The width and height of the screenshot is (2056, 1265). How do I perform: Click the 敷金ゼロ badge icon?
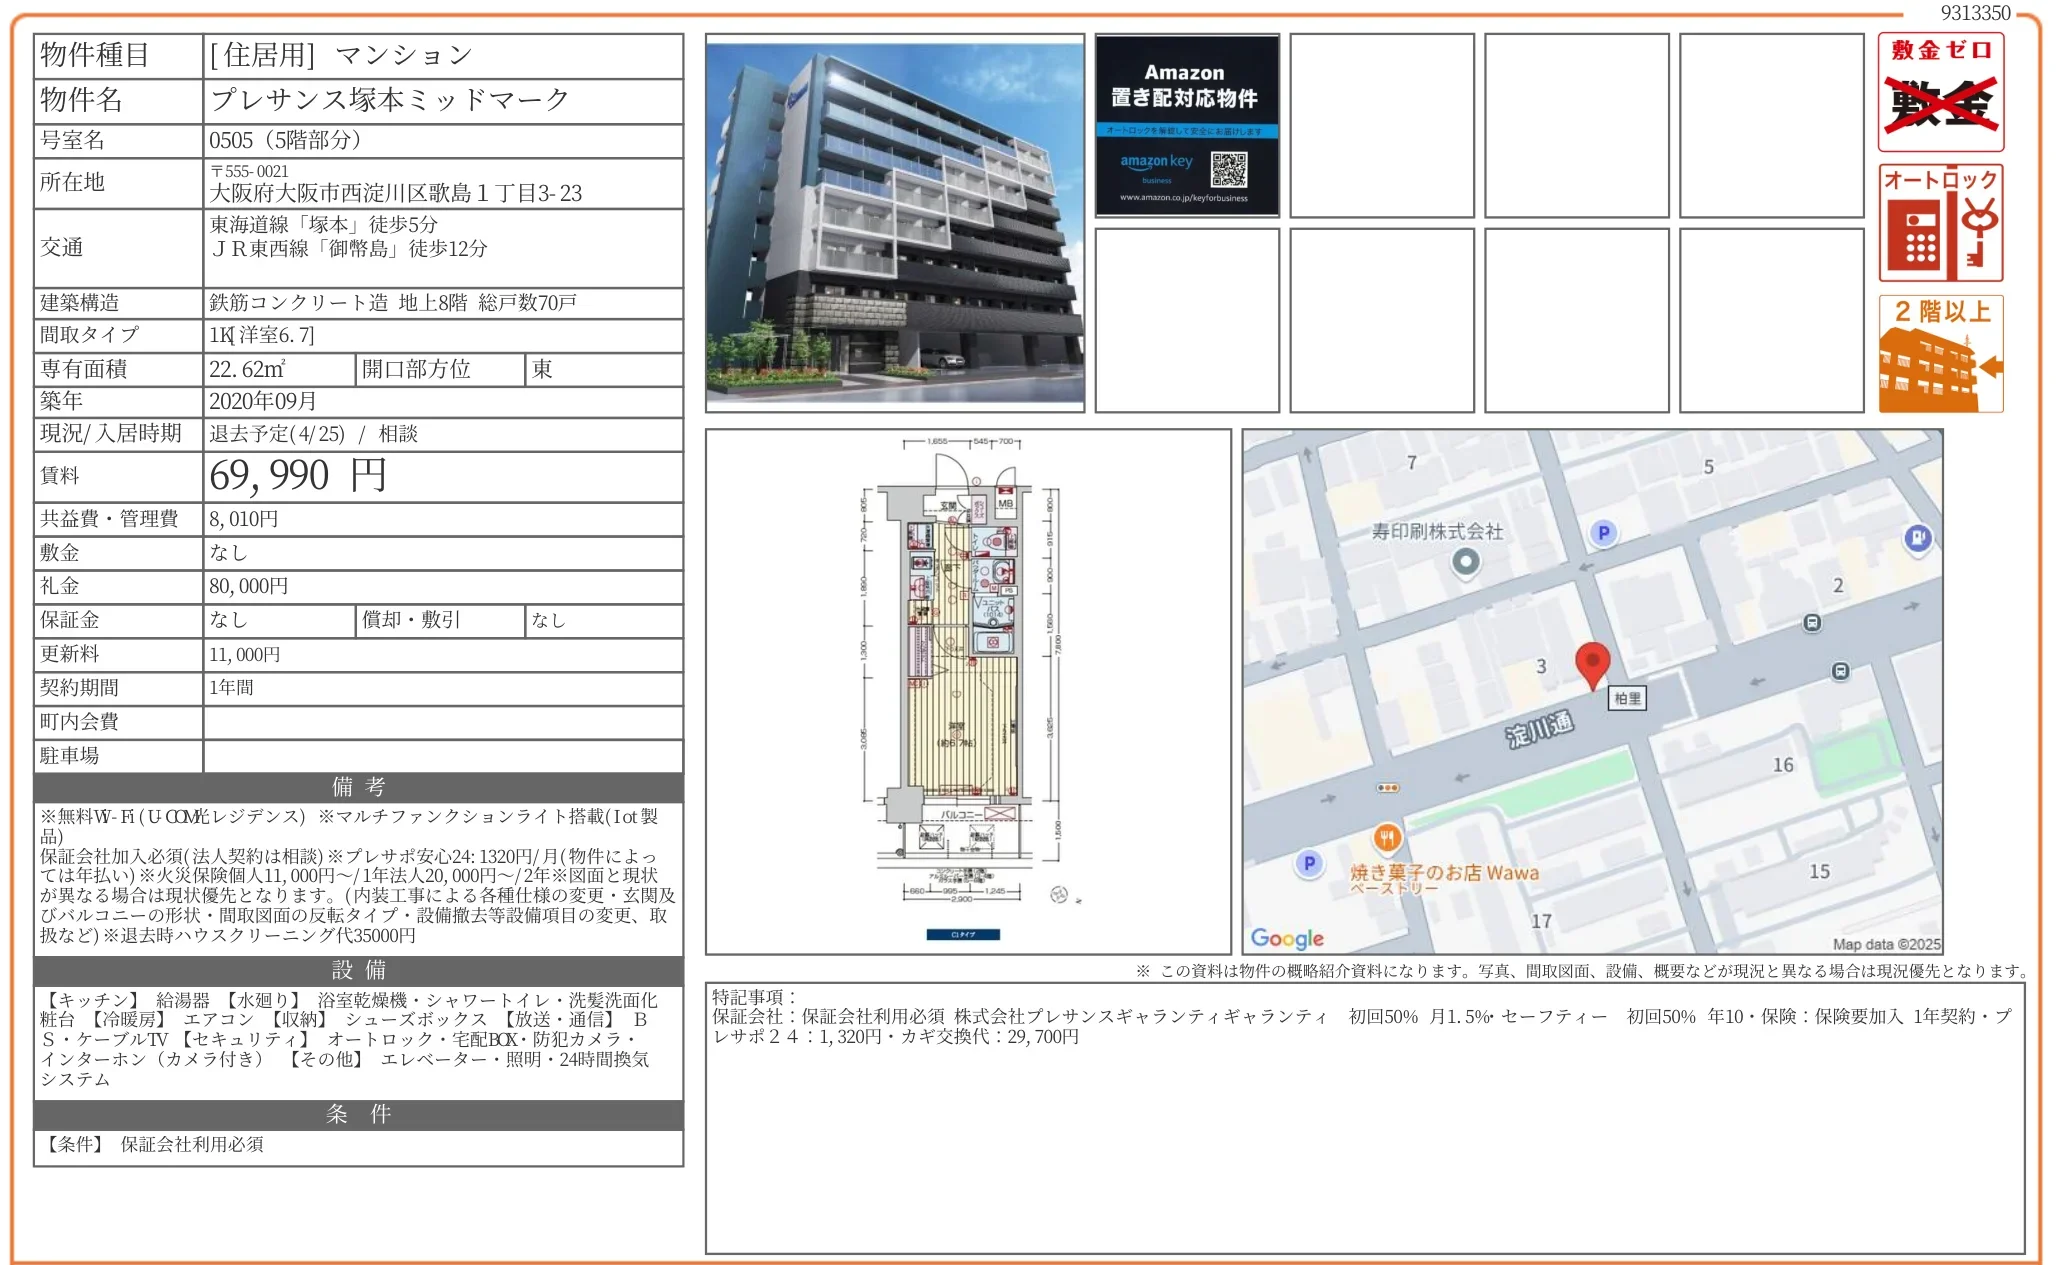pos(1940,92)
